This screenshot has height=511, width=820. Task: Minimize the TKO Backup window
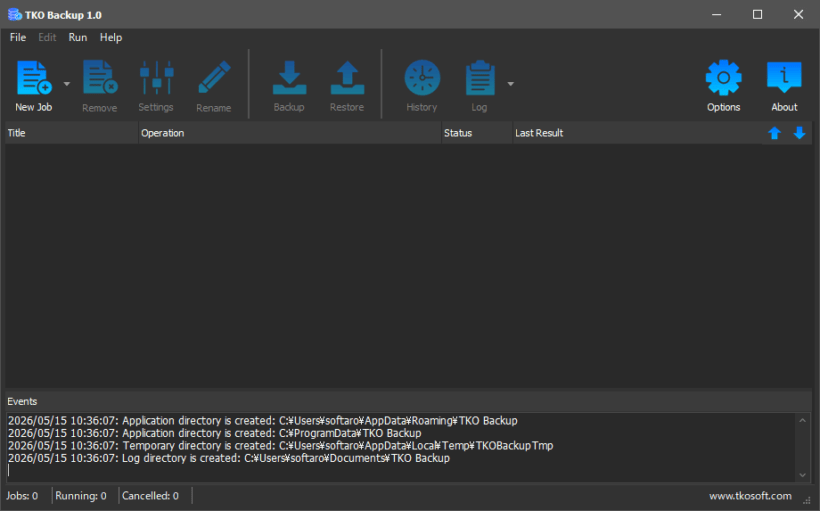716,15
